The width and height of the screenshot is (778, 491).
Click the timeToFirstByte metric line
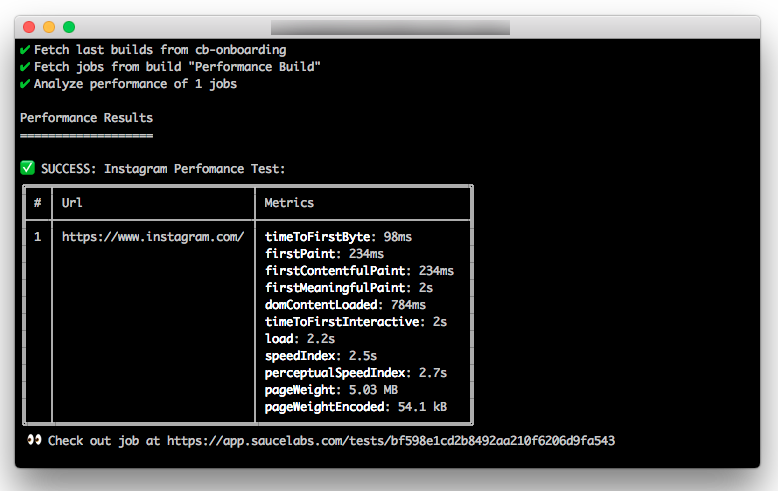pos(338,237)
